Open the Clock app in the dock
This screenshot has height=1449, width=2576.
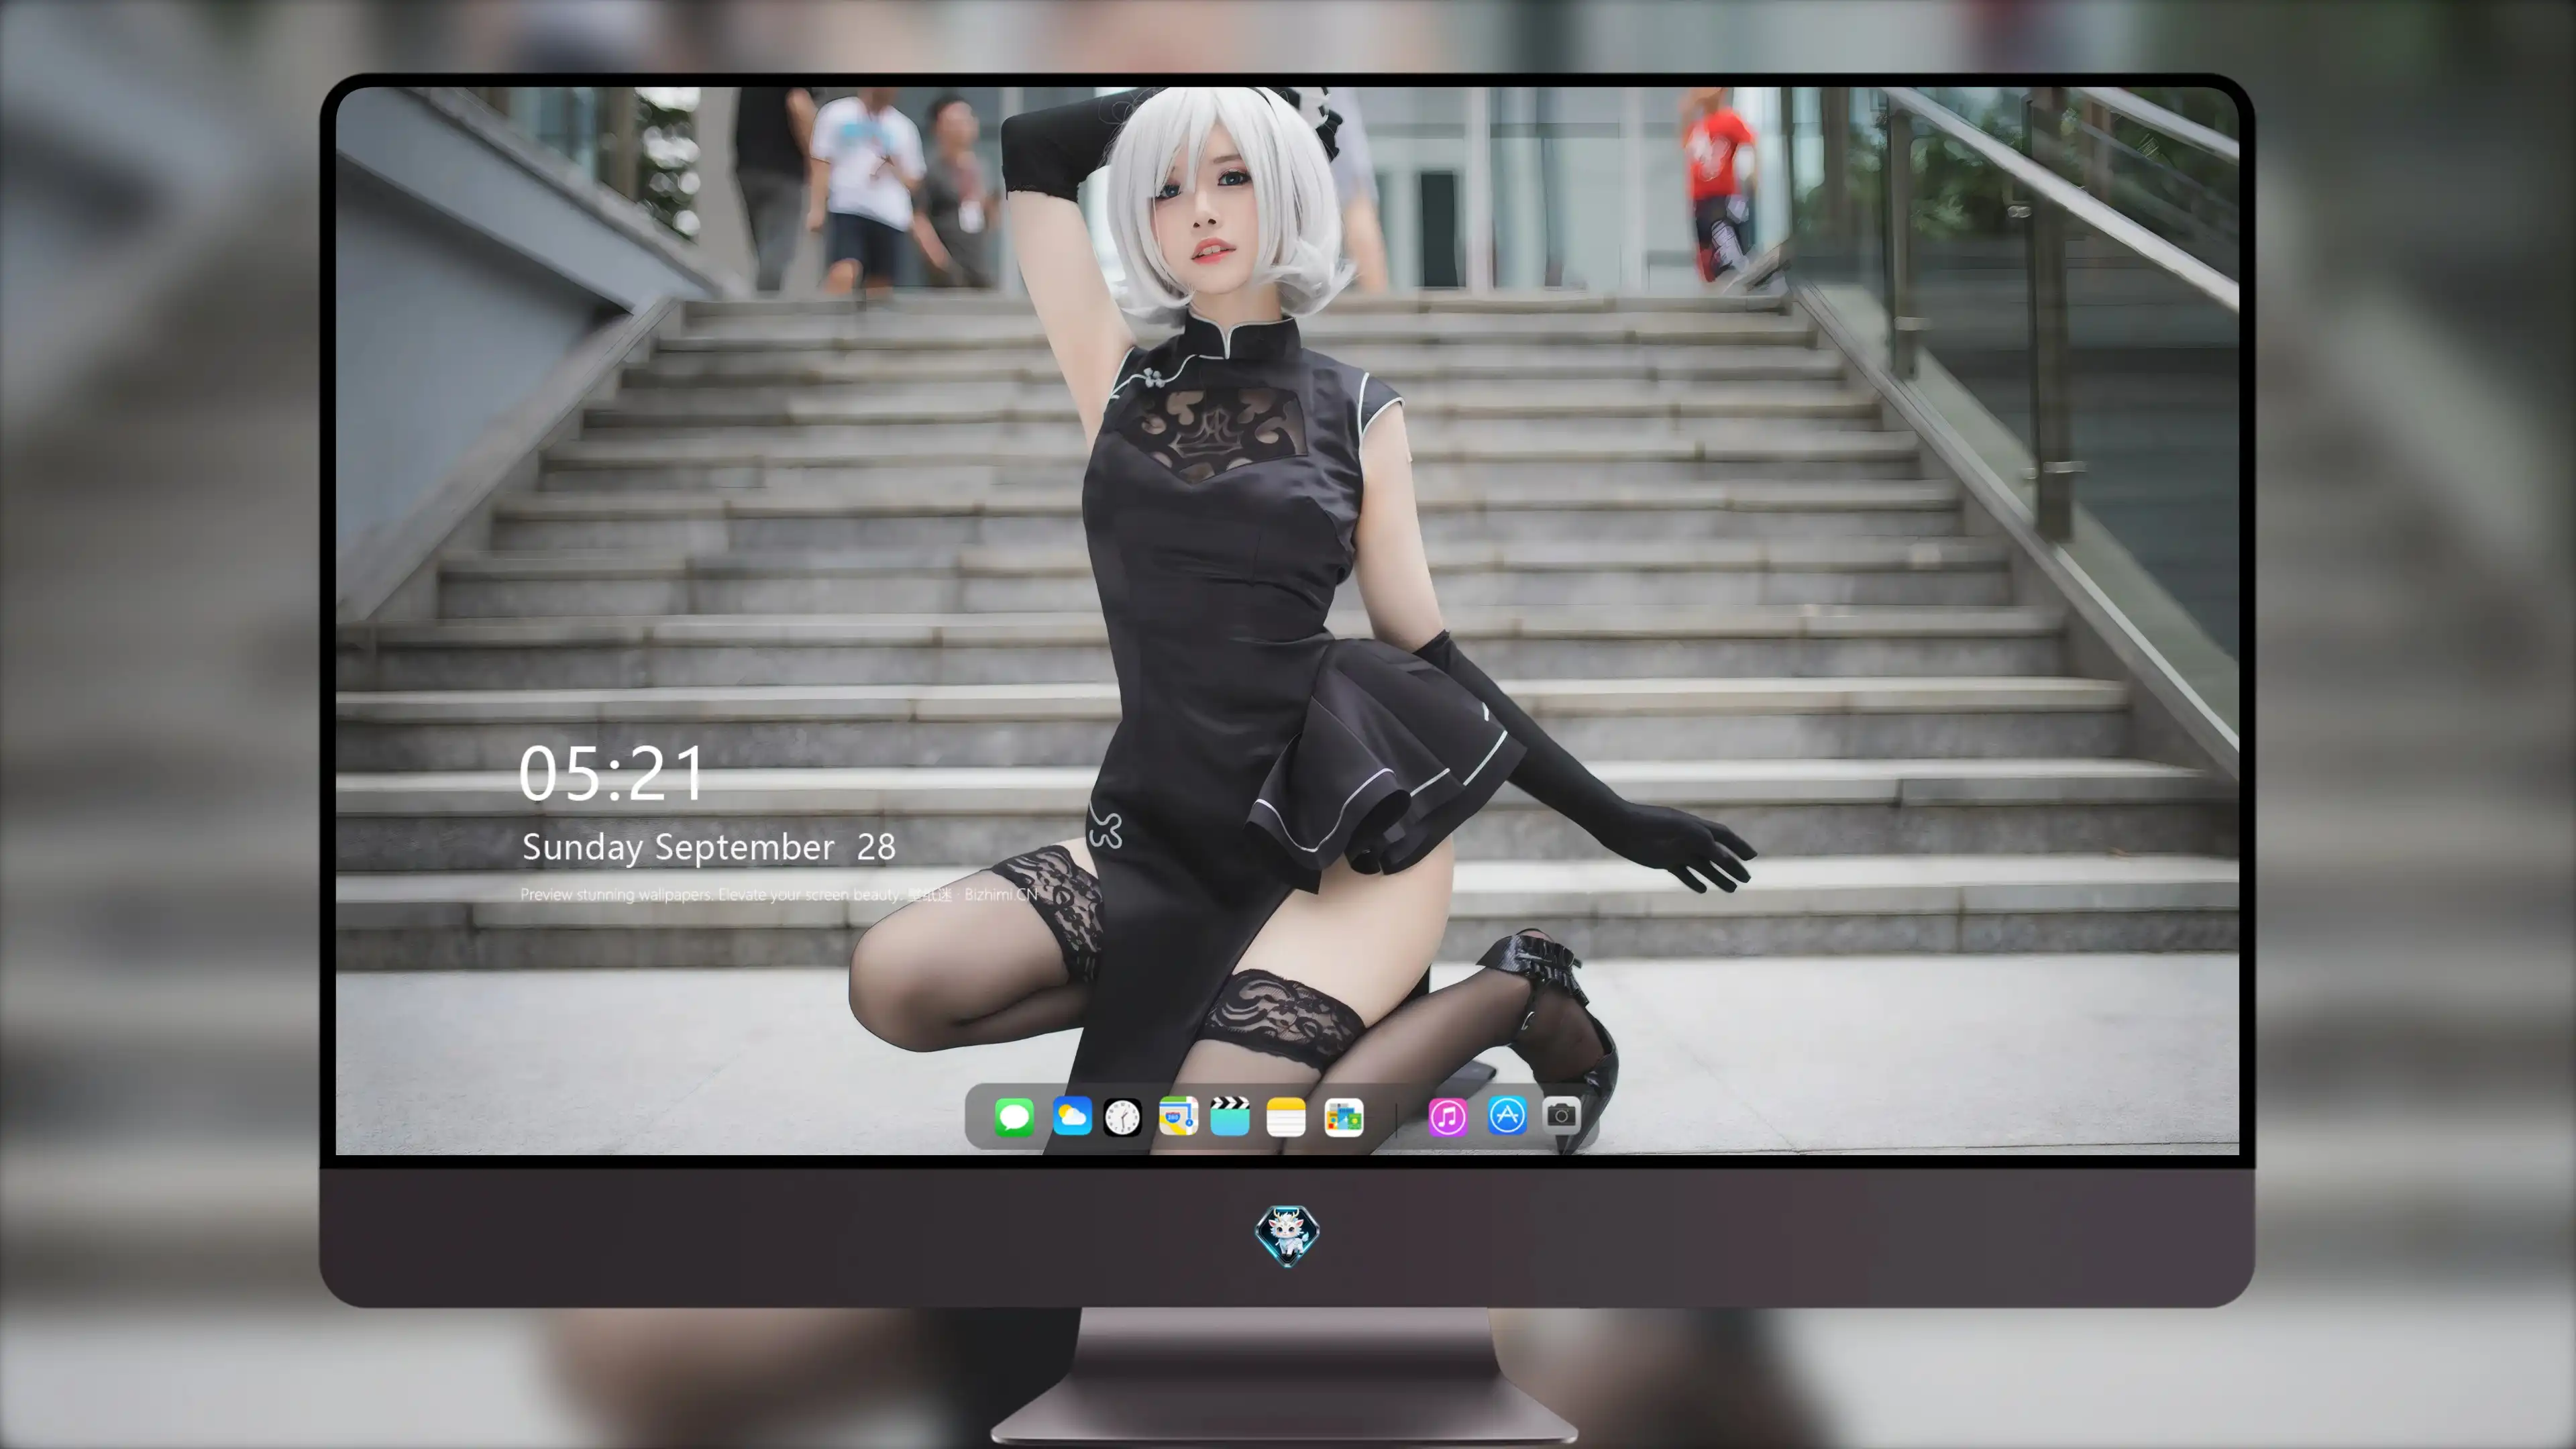tap(1122, 1117)
